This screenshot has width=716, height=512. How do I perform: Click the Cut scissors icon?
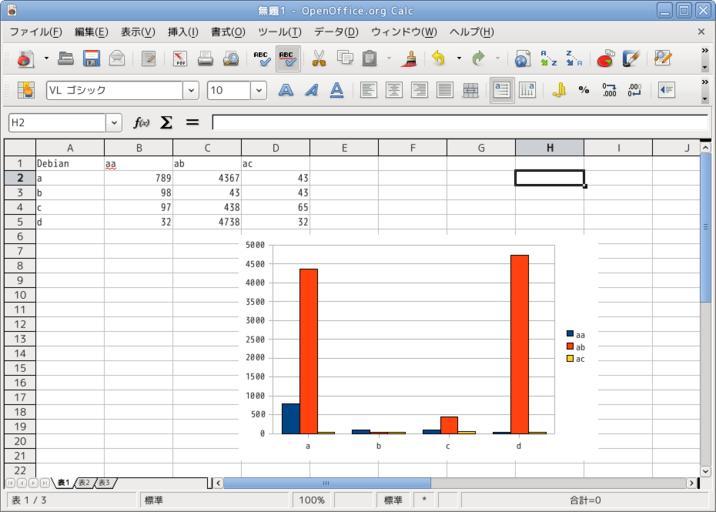click(x=319, y=59)
